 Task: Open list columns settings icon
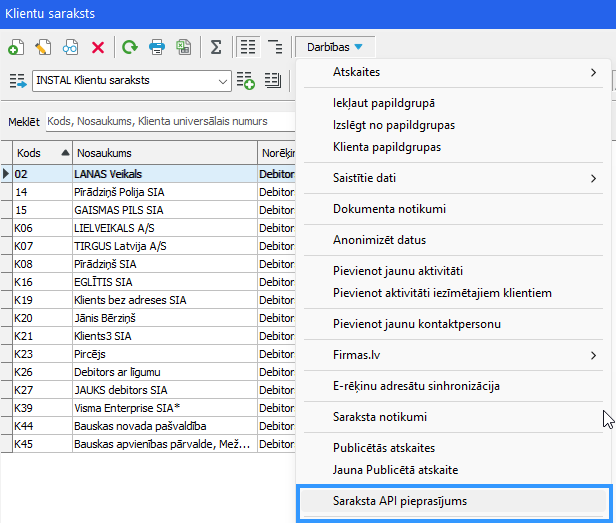[x=273, y=81]
